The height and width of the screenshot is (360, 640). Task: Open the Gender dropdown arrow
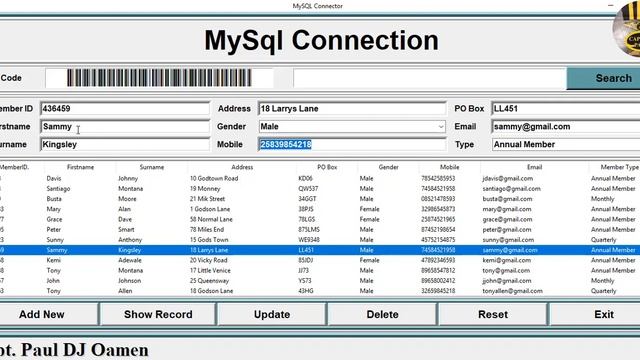(441, 127)
